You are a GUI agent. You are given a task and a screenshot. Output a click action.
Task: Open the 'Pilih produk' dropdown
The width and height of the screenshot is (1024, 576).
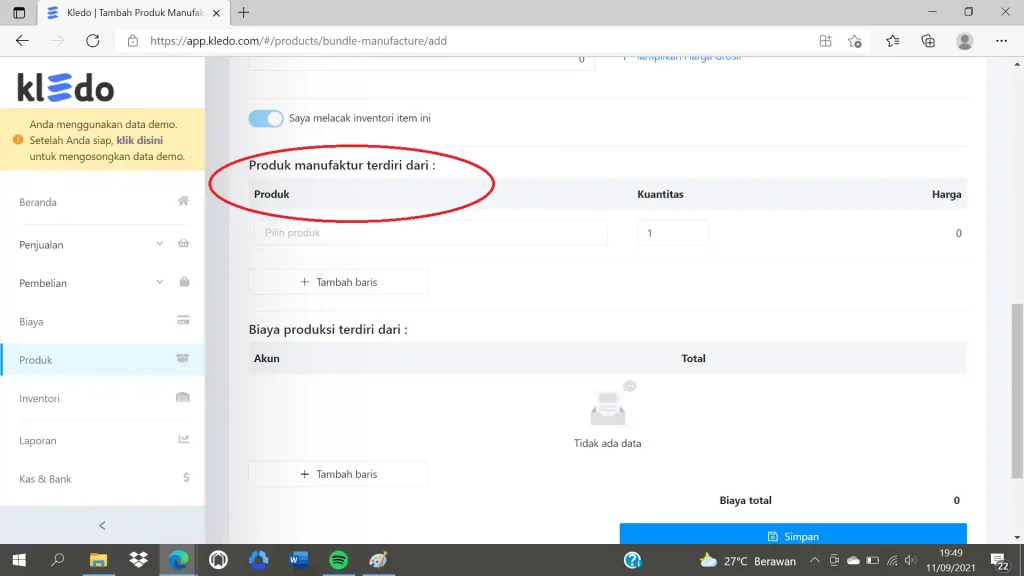coord(430,232)
